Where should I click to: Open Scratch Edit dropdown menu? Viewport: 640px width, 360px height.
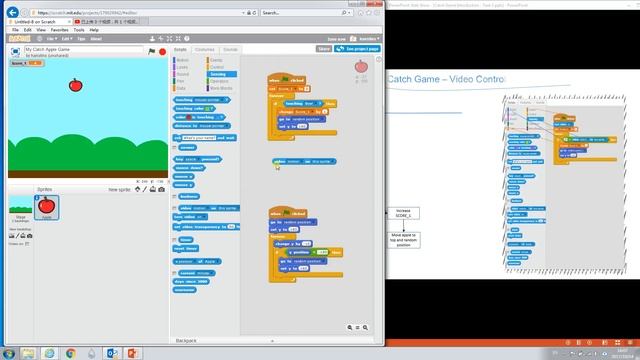[x=67, y=39]
